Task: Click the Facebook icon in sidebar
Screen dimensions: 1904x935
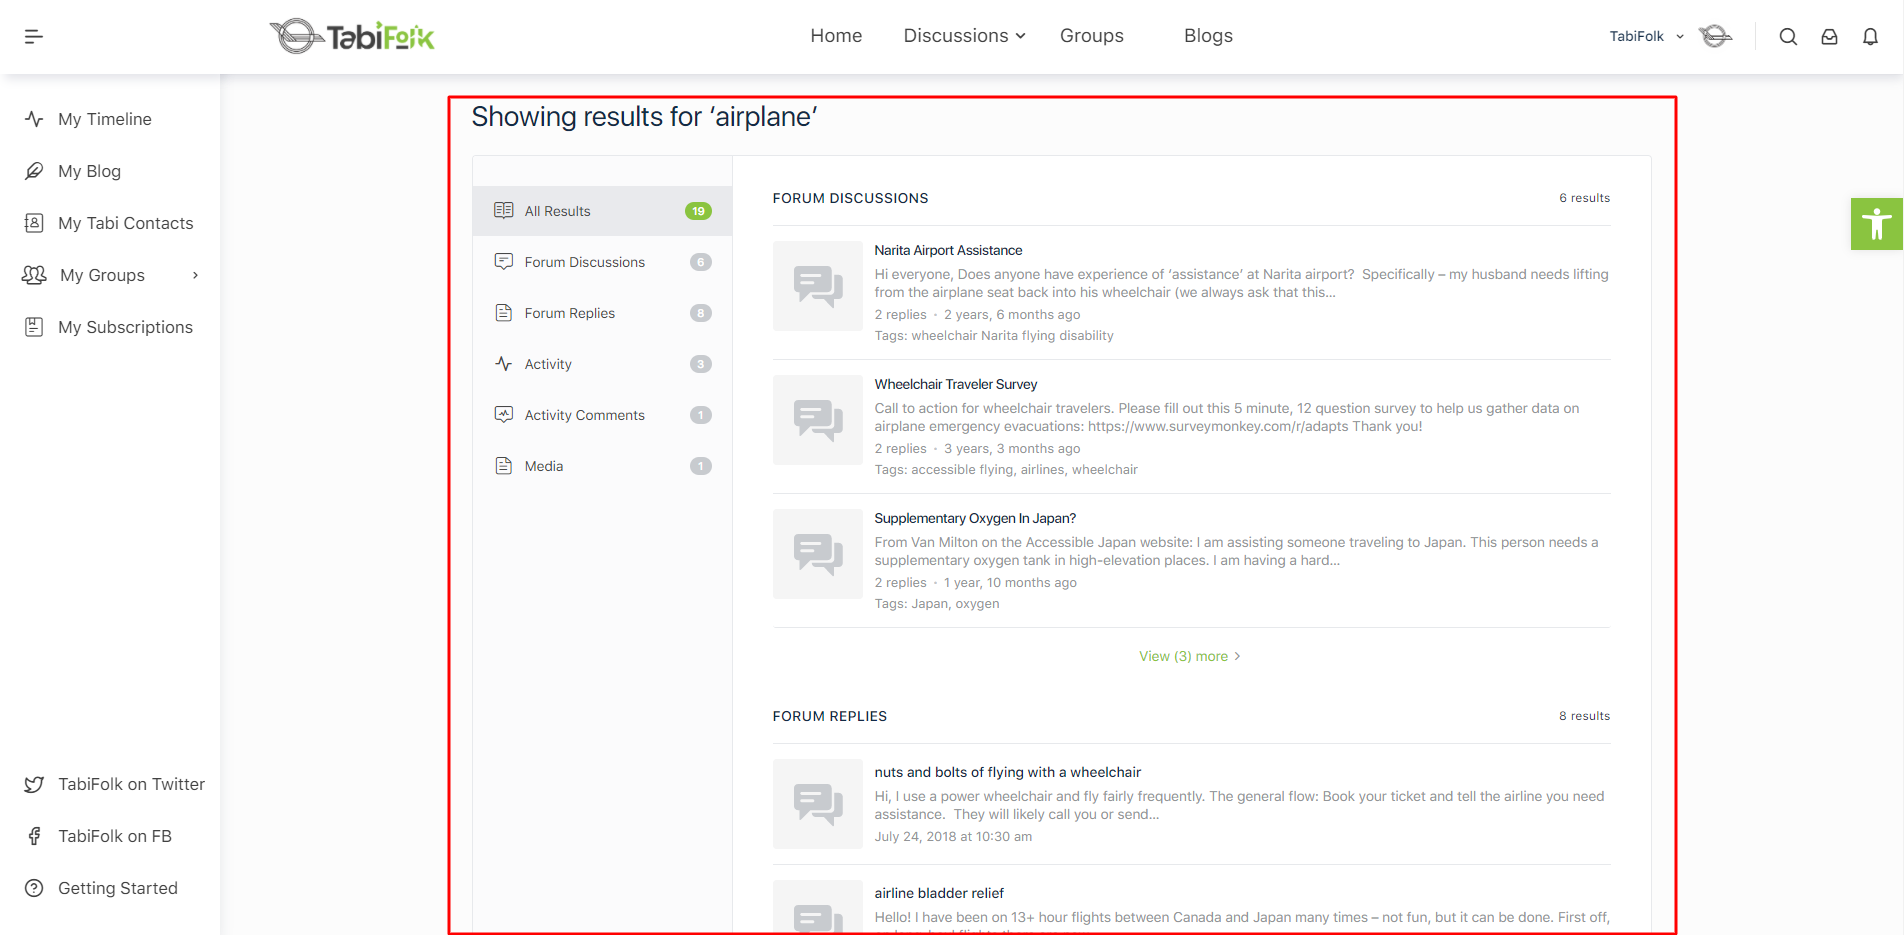Action: (x=34, y=836)
